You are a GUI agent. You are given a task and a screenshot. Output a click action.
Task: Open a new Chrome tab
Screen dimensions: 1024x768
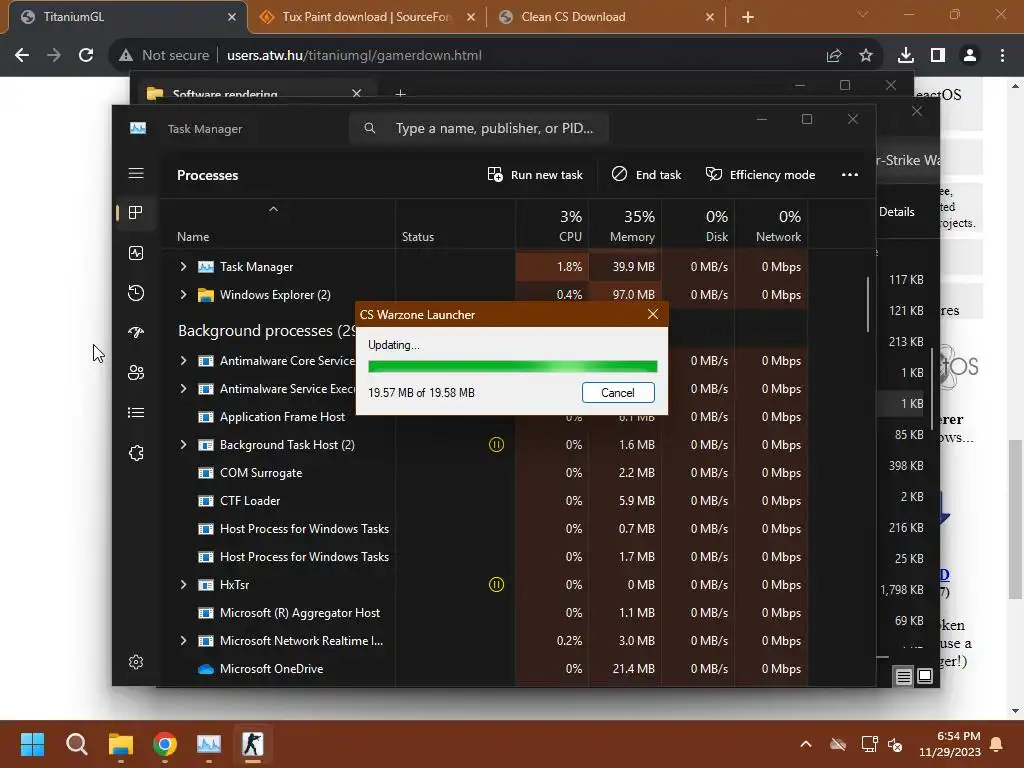click(x=748, y=18)
